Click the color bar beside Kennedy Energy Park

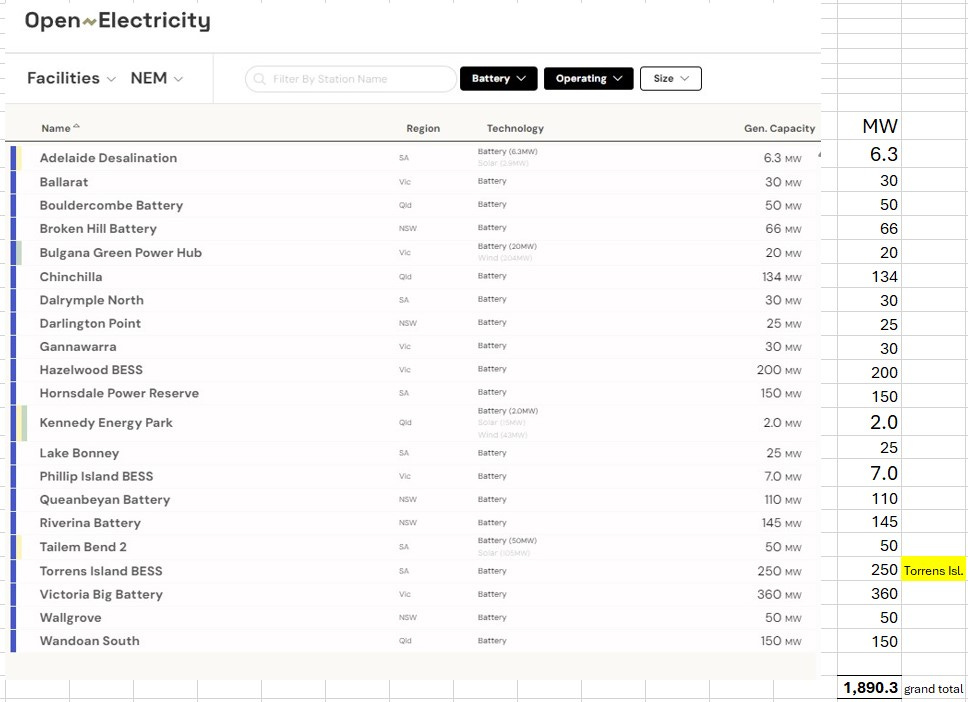click(x=19, y=424)
